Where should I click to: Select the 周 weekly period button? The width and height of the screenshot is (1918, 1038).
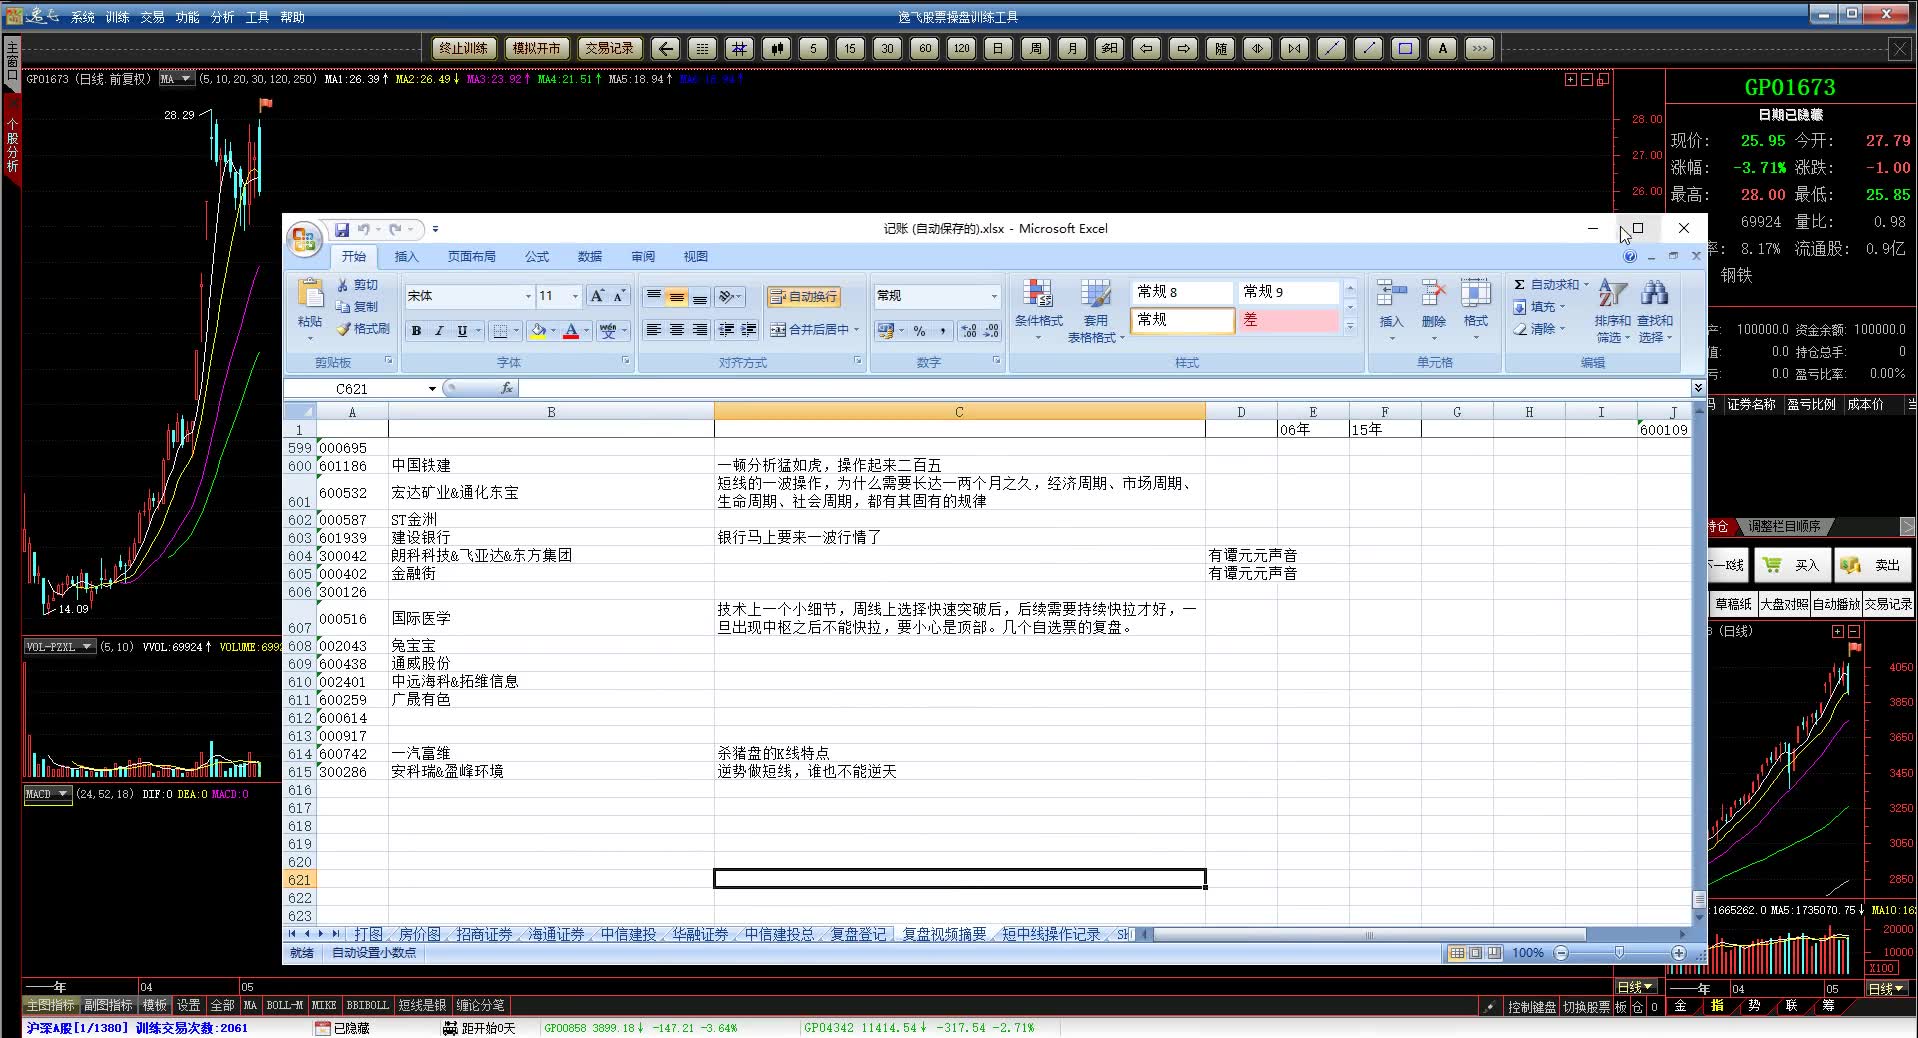point(1035,48)
